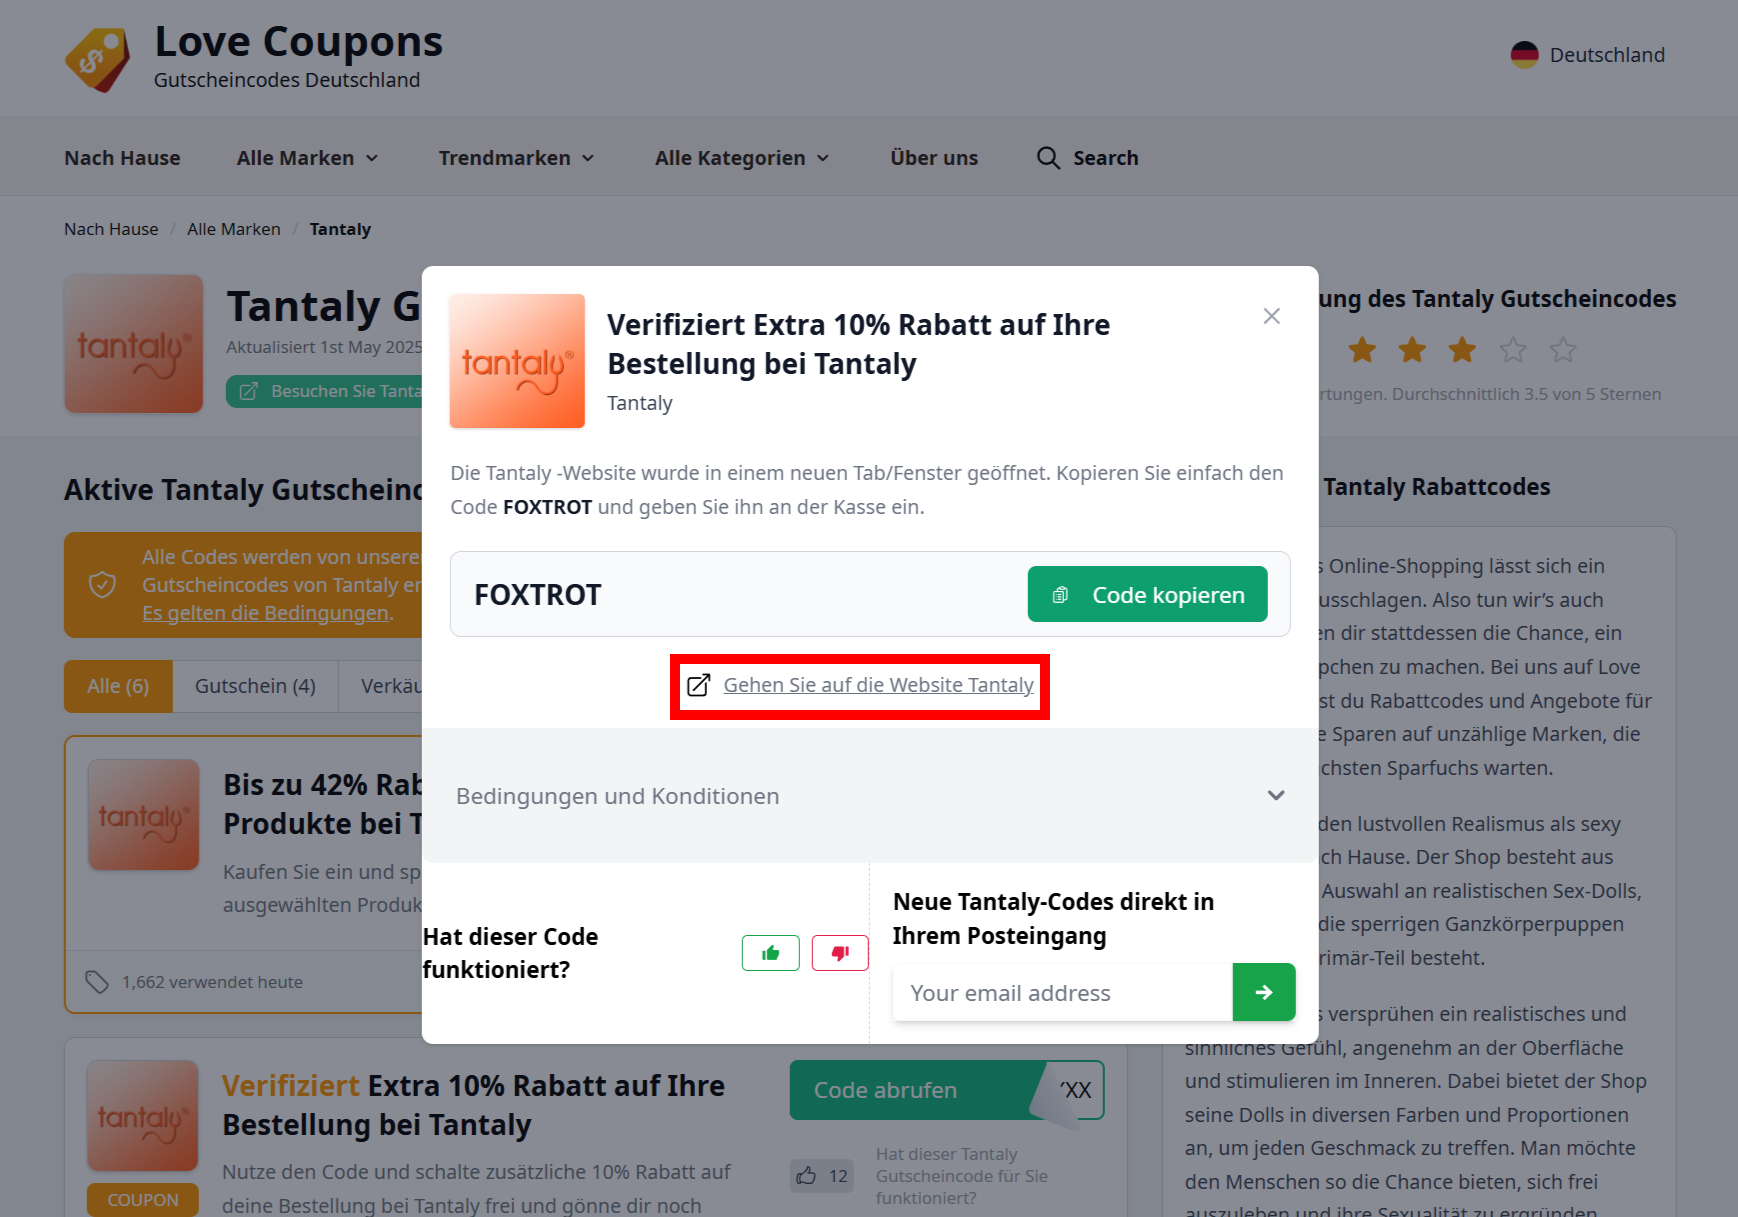Close the coupon popup dialog

point(1271,316)
